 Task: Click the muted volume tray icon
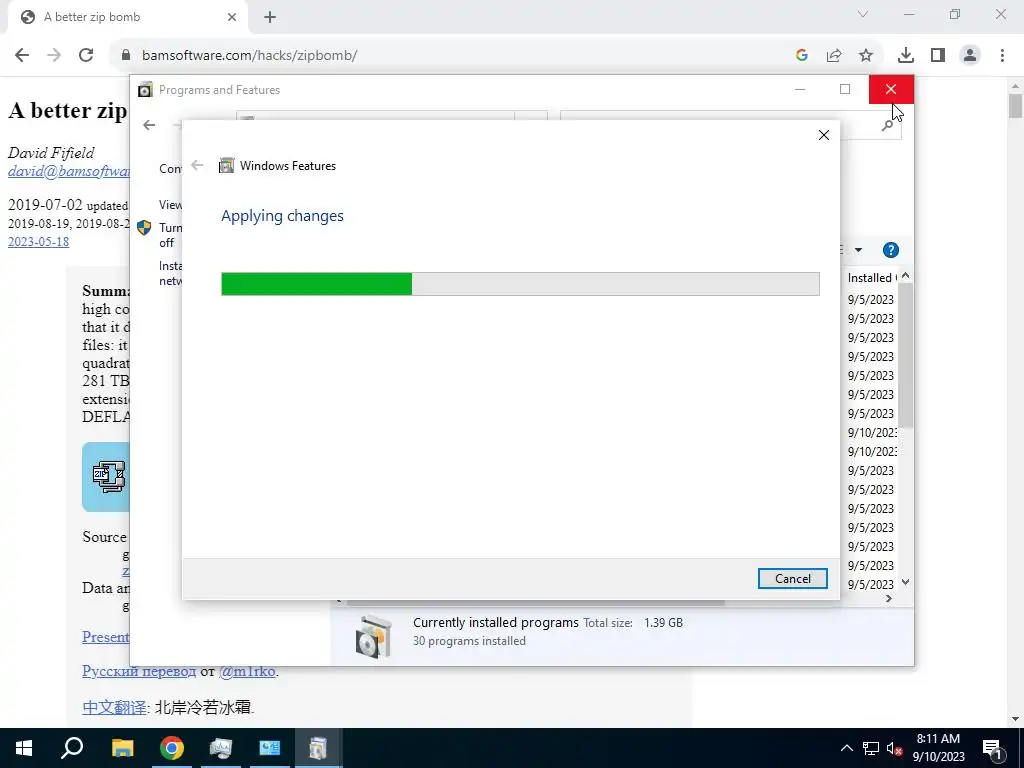[x=894, y=748]
